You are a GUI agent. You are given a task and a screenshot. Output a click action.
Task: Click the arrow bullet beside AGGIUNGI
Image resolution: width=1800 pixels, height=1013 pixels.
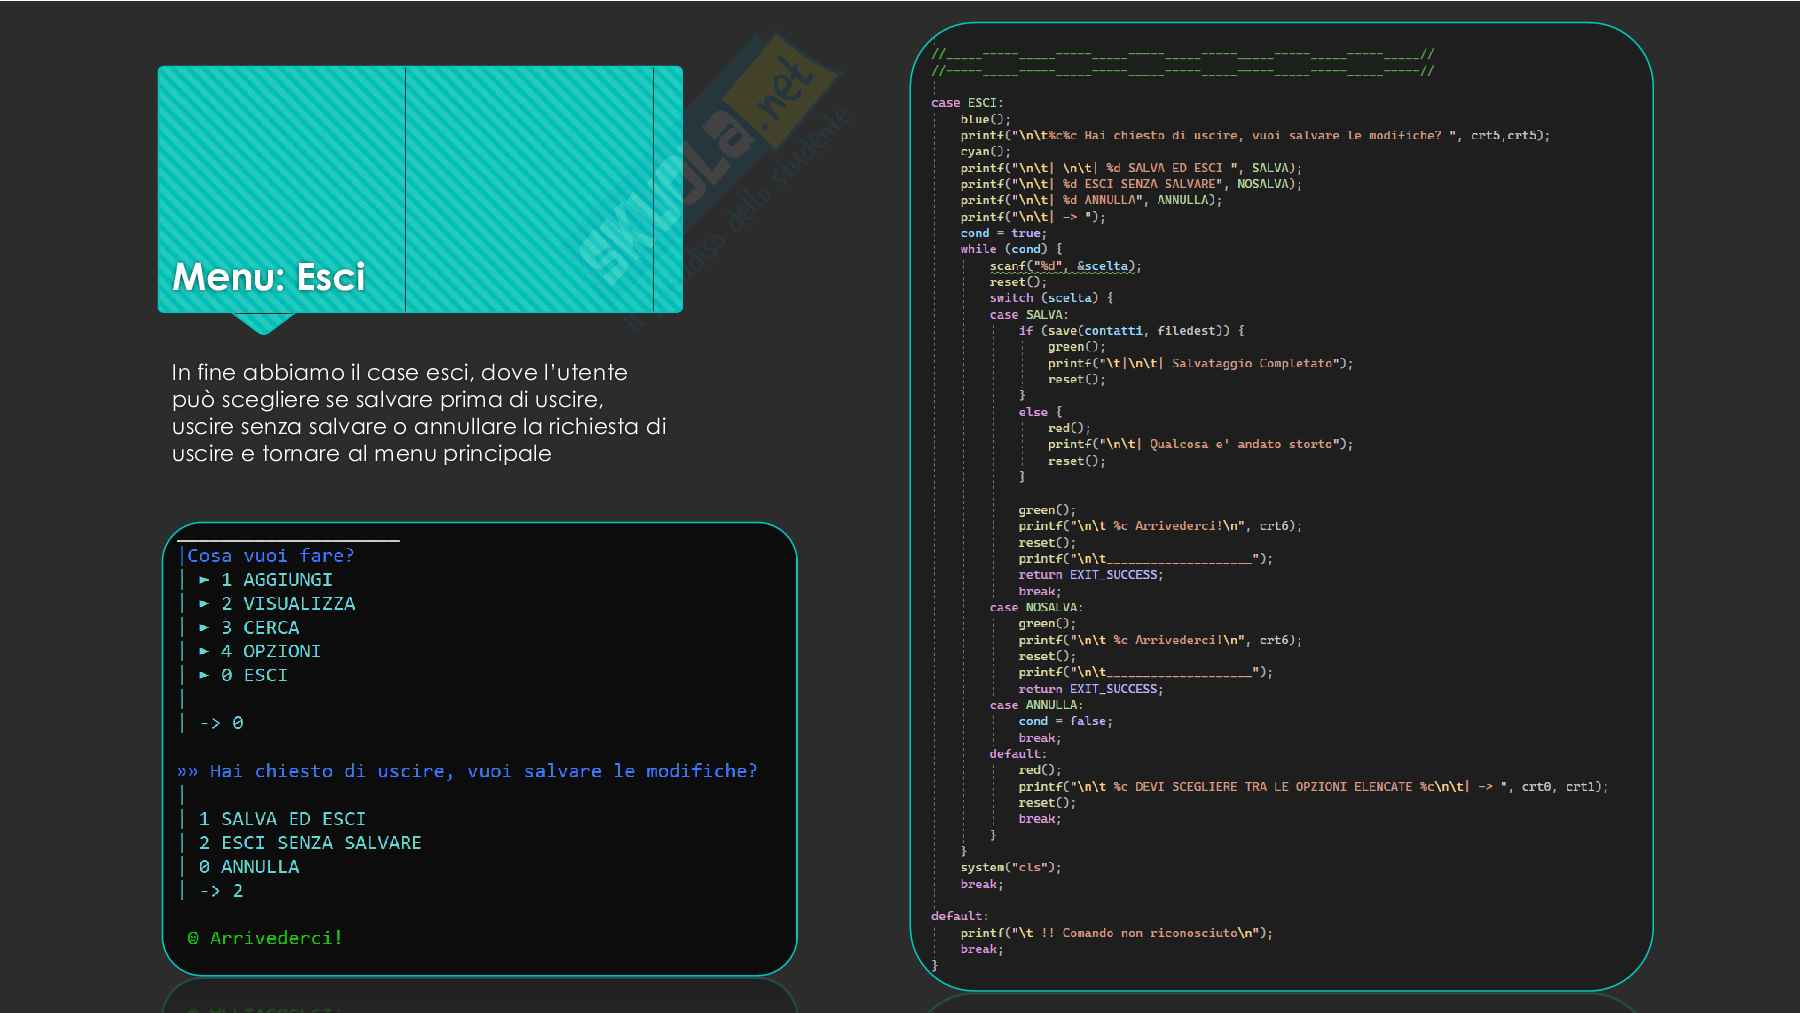[x=204, y=580]
